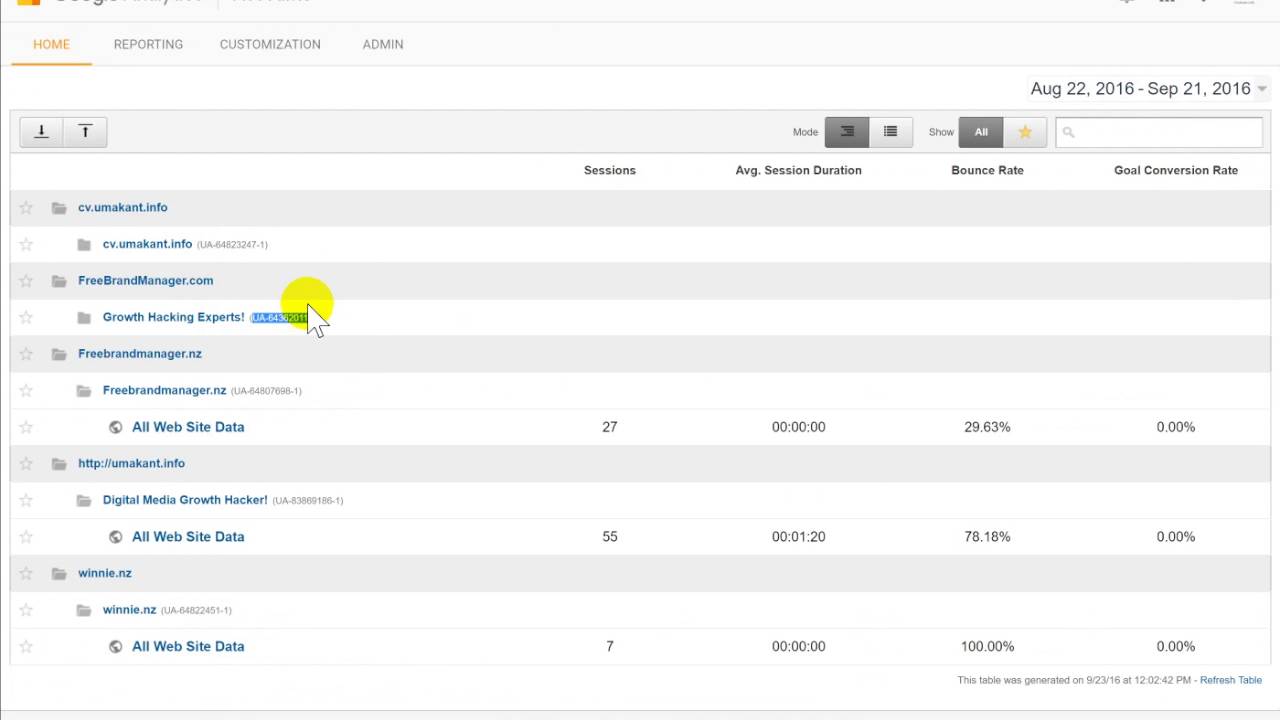Open the cv.umakant.info account link
Viewport: 1280px width, 720px height.
tap(123, 208)
